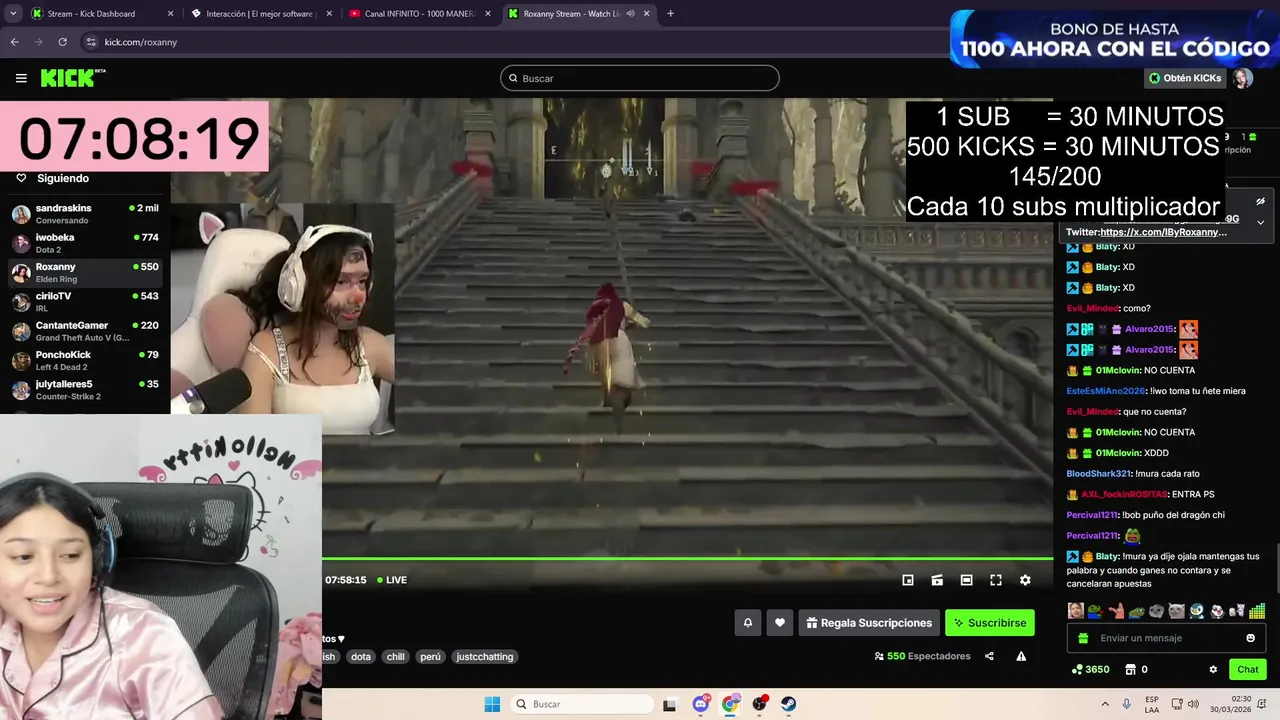1280x720 pixels.
Task: View the 3650 channel points balance
Action: (1090, 669)
